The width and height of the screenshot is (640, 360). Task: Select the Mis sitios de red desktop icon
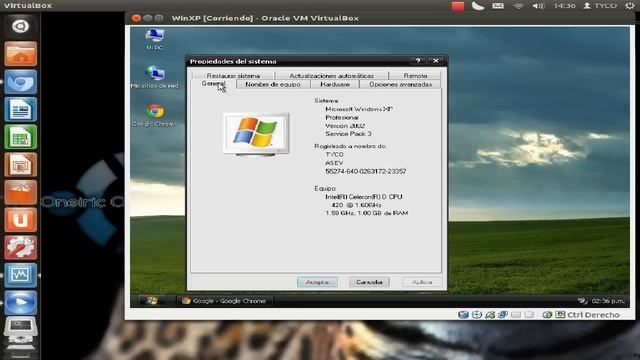(x=155, y=76)
